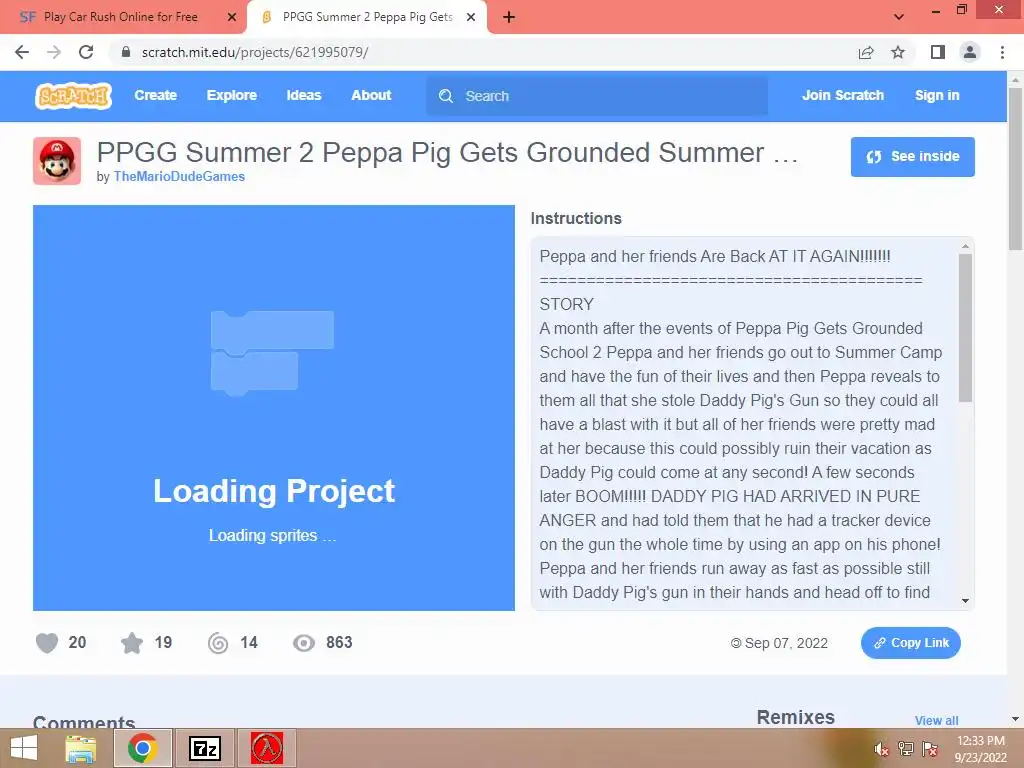Open the About page
The width and height of the screenshot is (1024, 768).
(371, 95)
